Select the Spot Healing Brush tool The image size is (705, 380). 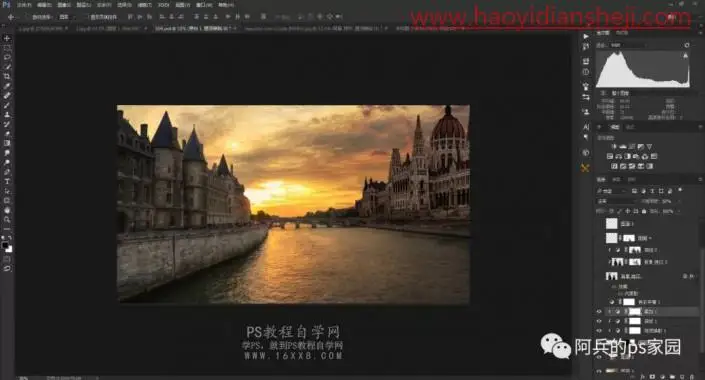pyautogui.click(x=7, y=95)
